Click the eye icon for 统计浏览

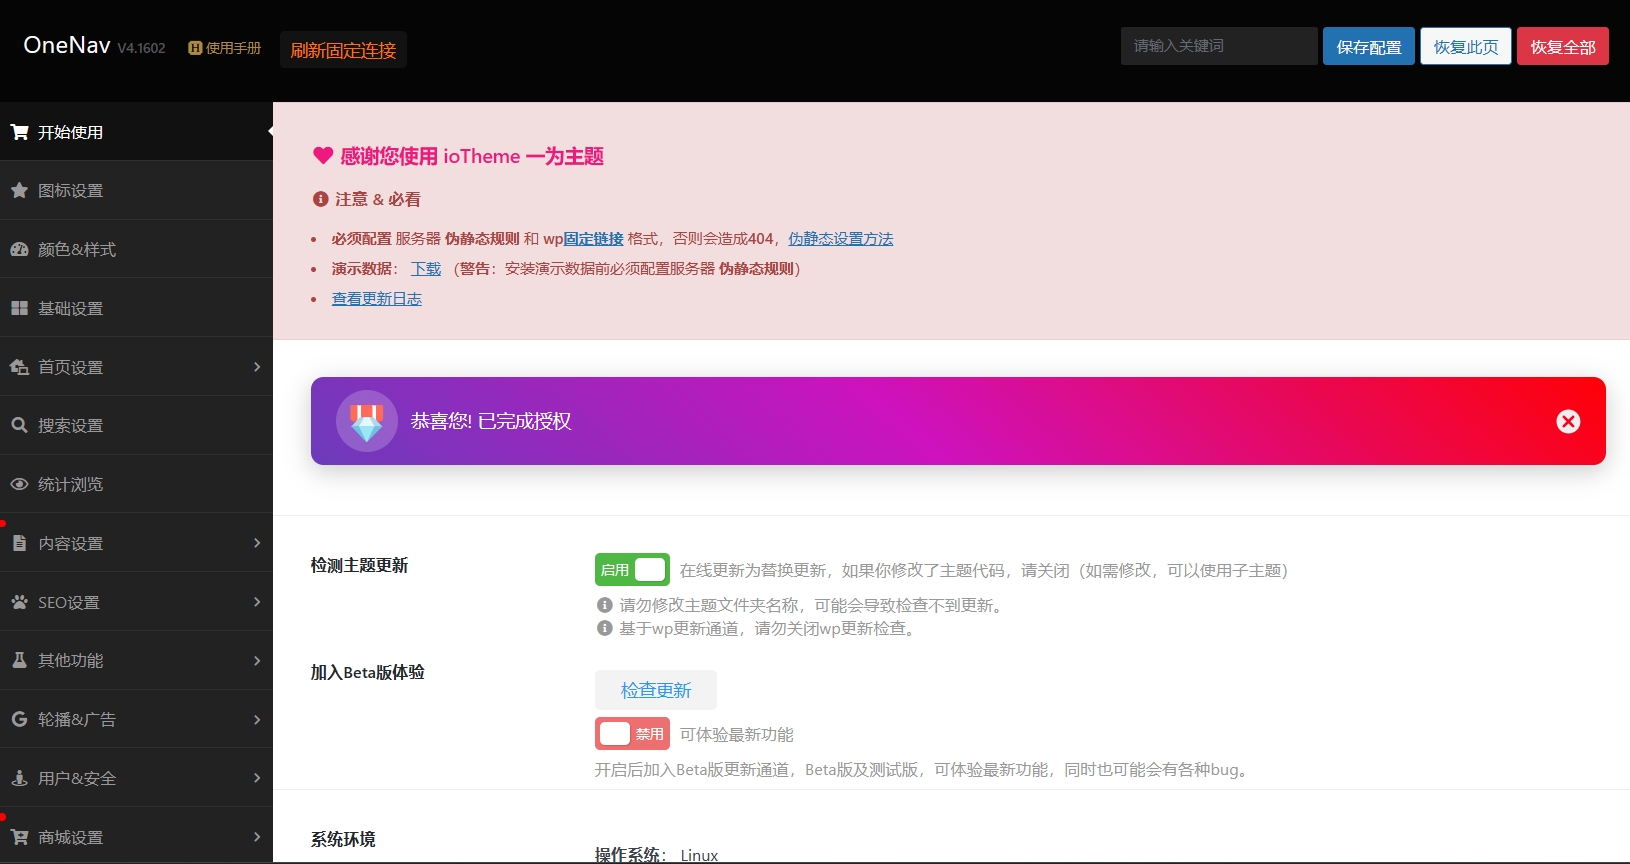pos(19,484)
